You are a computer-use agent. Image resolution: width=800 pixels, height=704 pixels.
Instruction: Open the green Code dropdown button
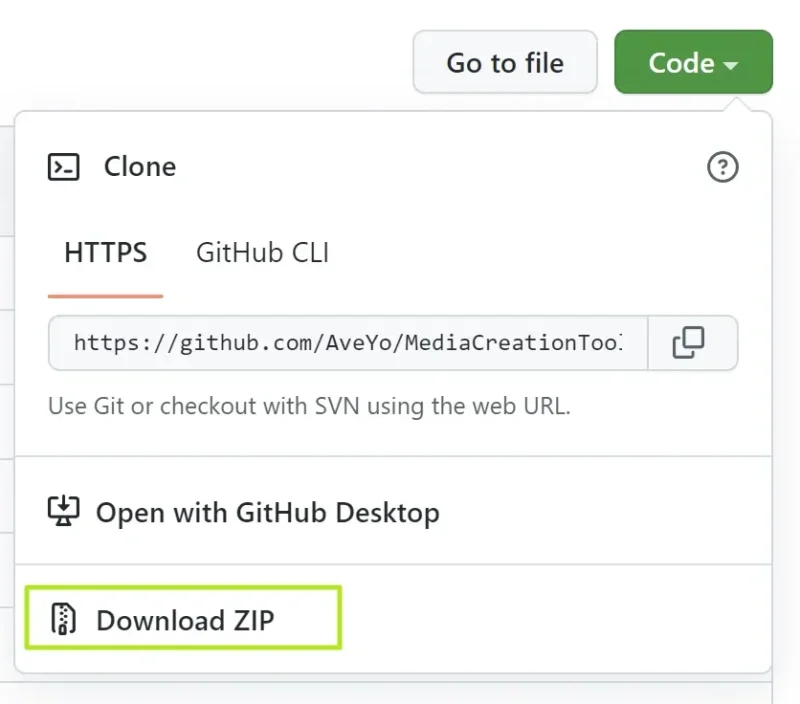[693, 63]
